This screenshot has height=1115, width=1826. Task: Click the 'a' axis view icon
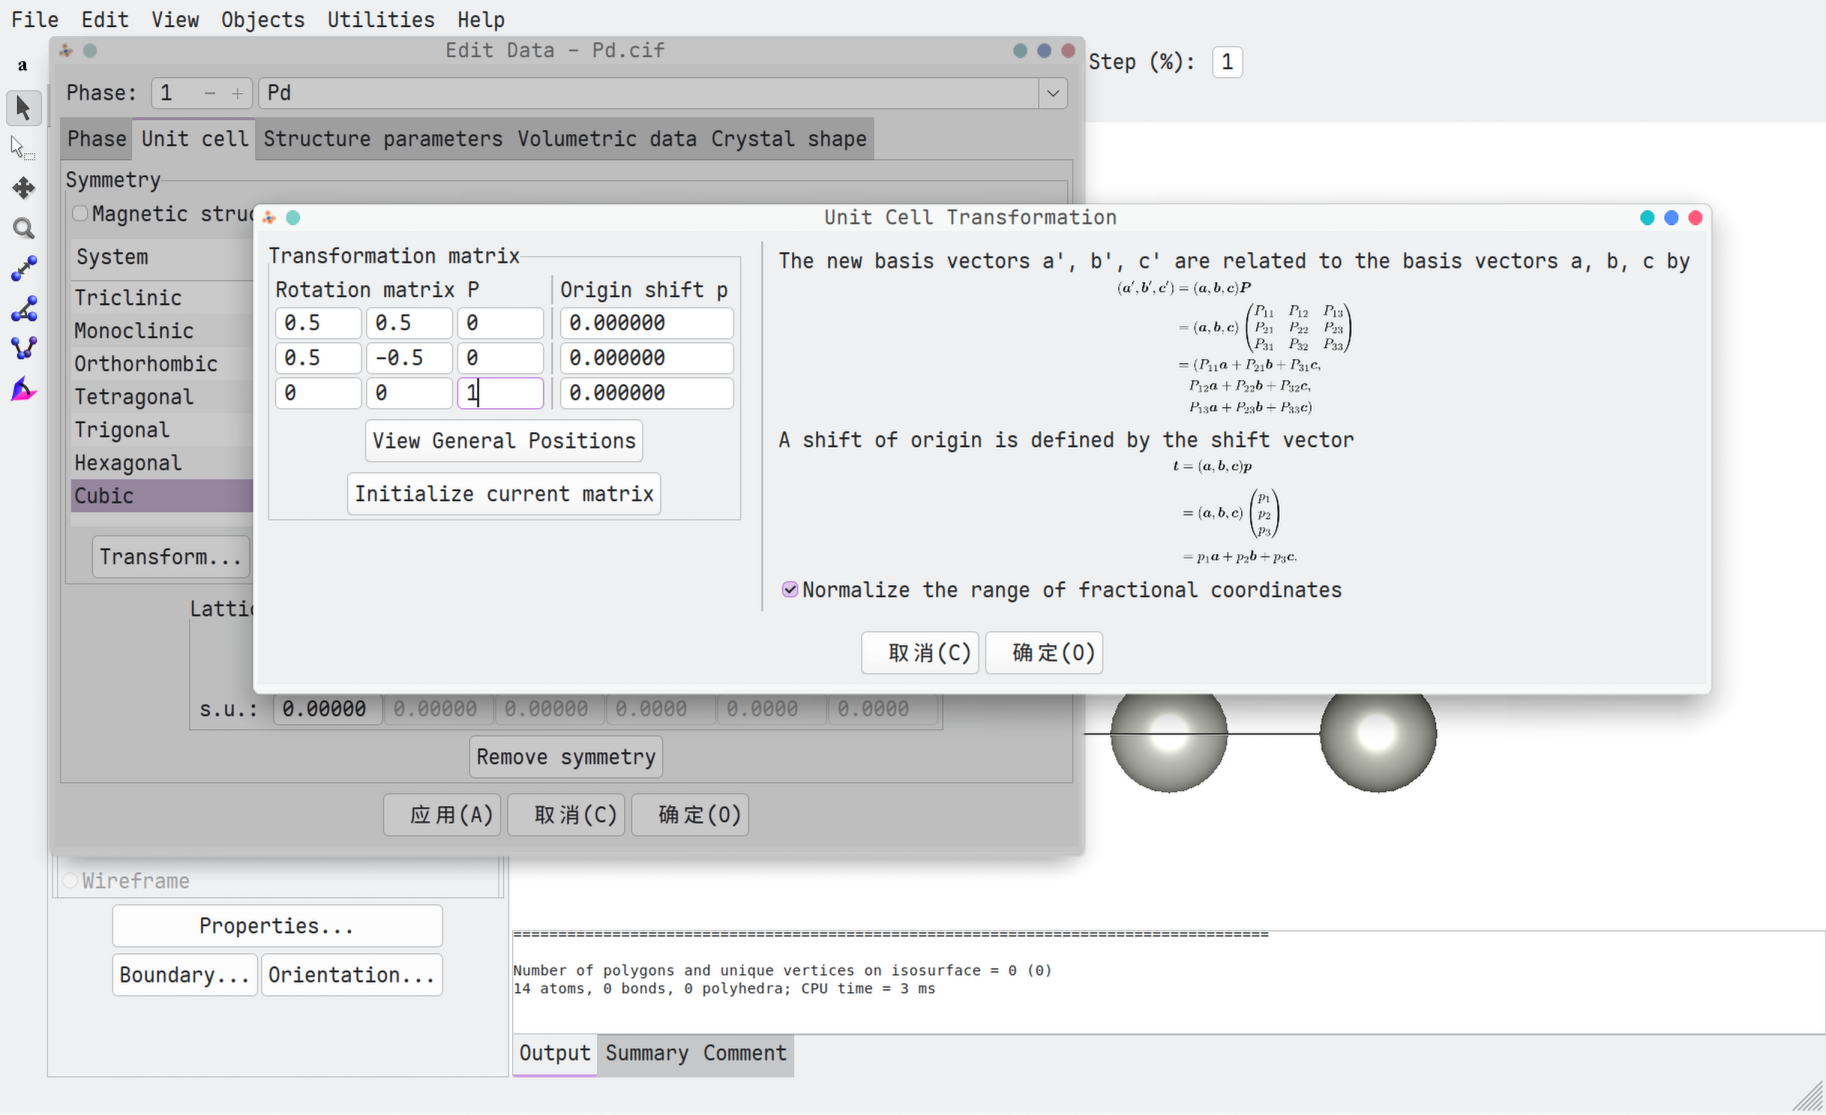22,66
